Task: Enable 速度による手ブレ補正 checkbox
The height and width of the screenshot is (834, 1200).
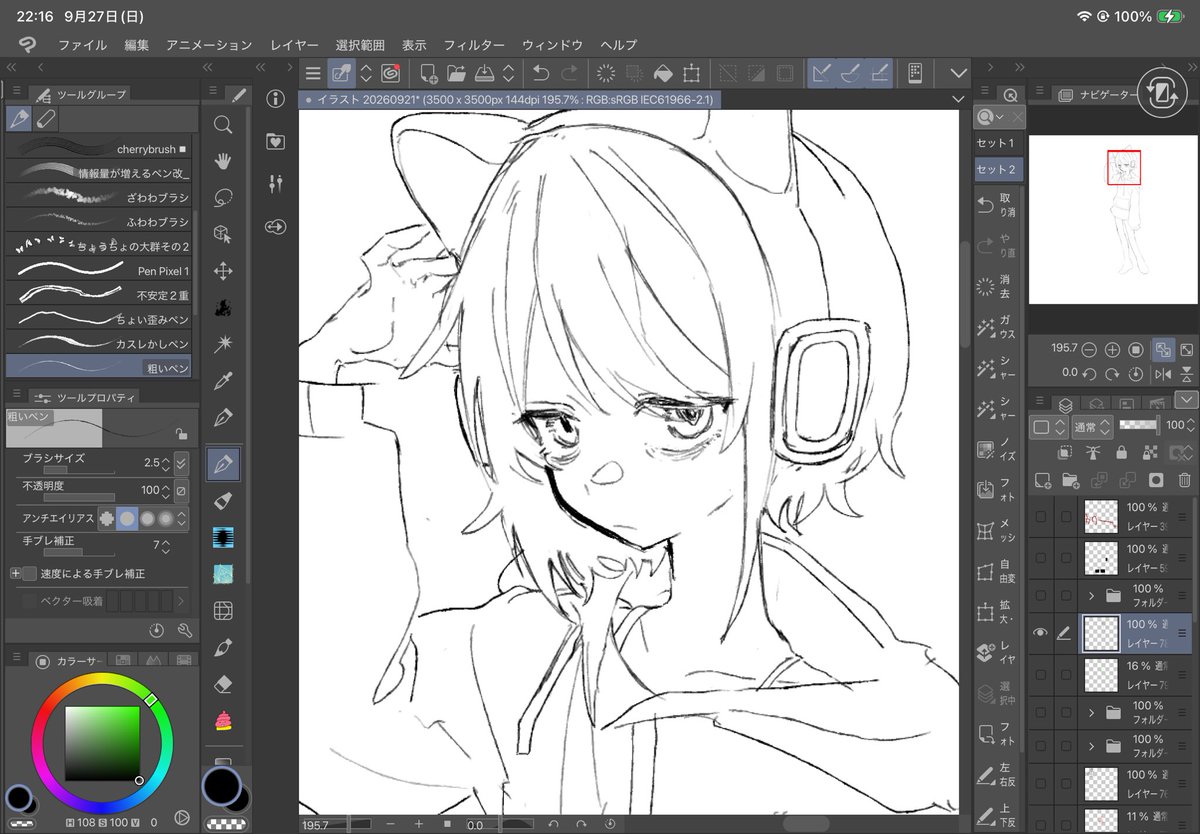Action: click(x=29, y=574)
